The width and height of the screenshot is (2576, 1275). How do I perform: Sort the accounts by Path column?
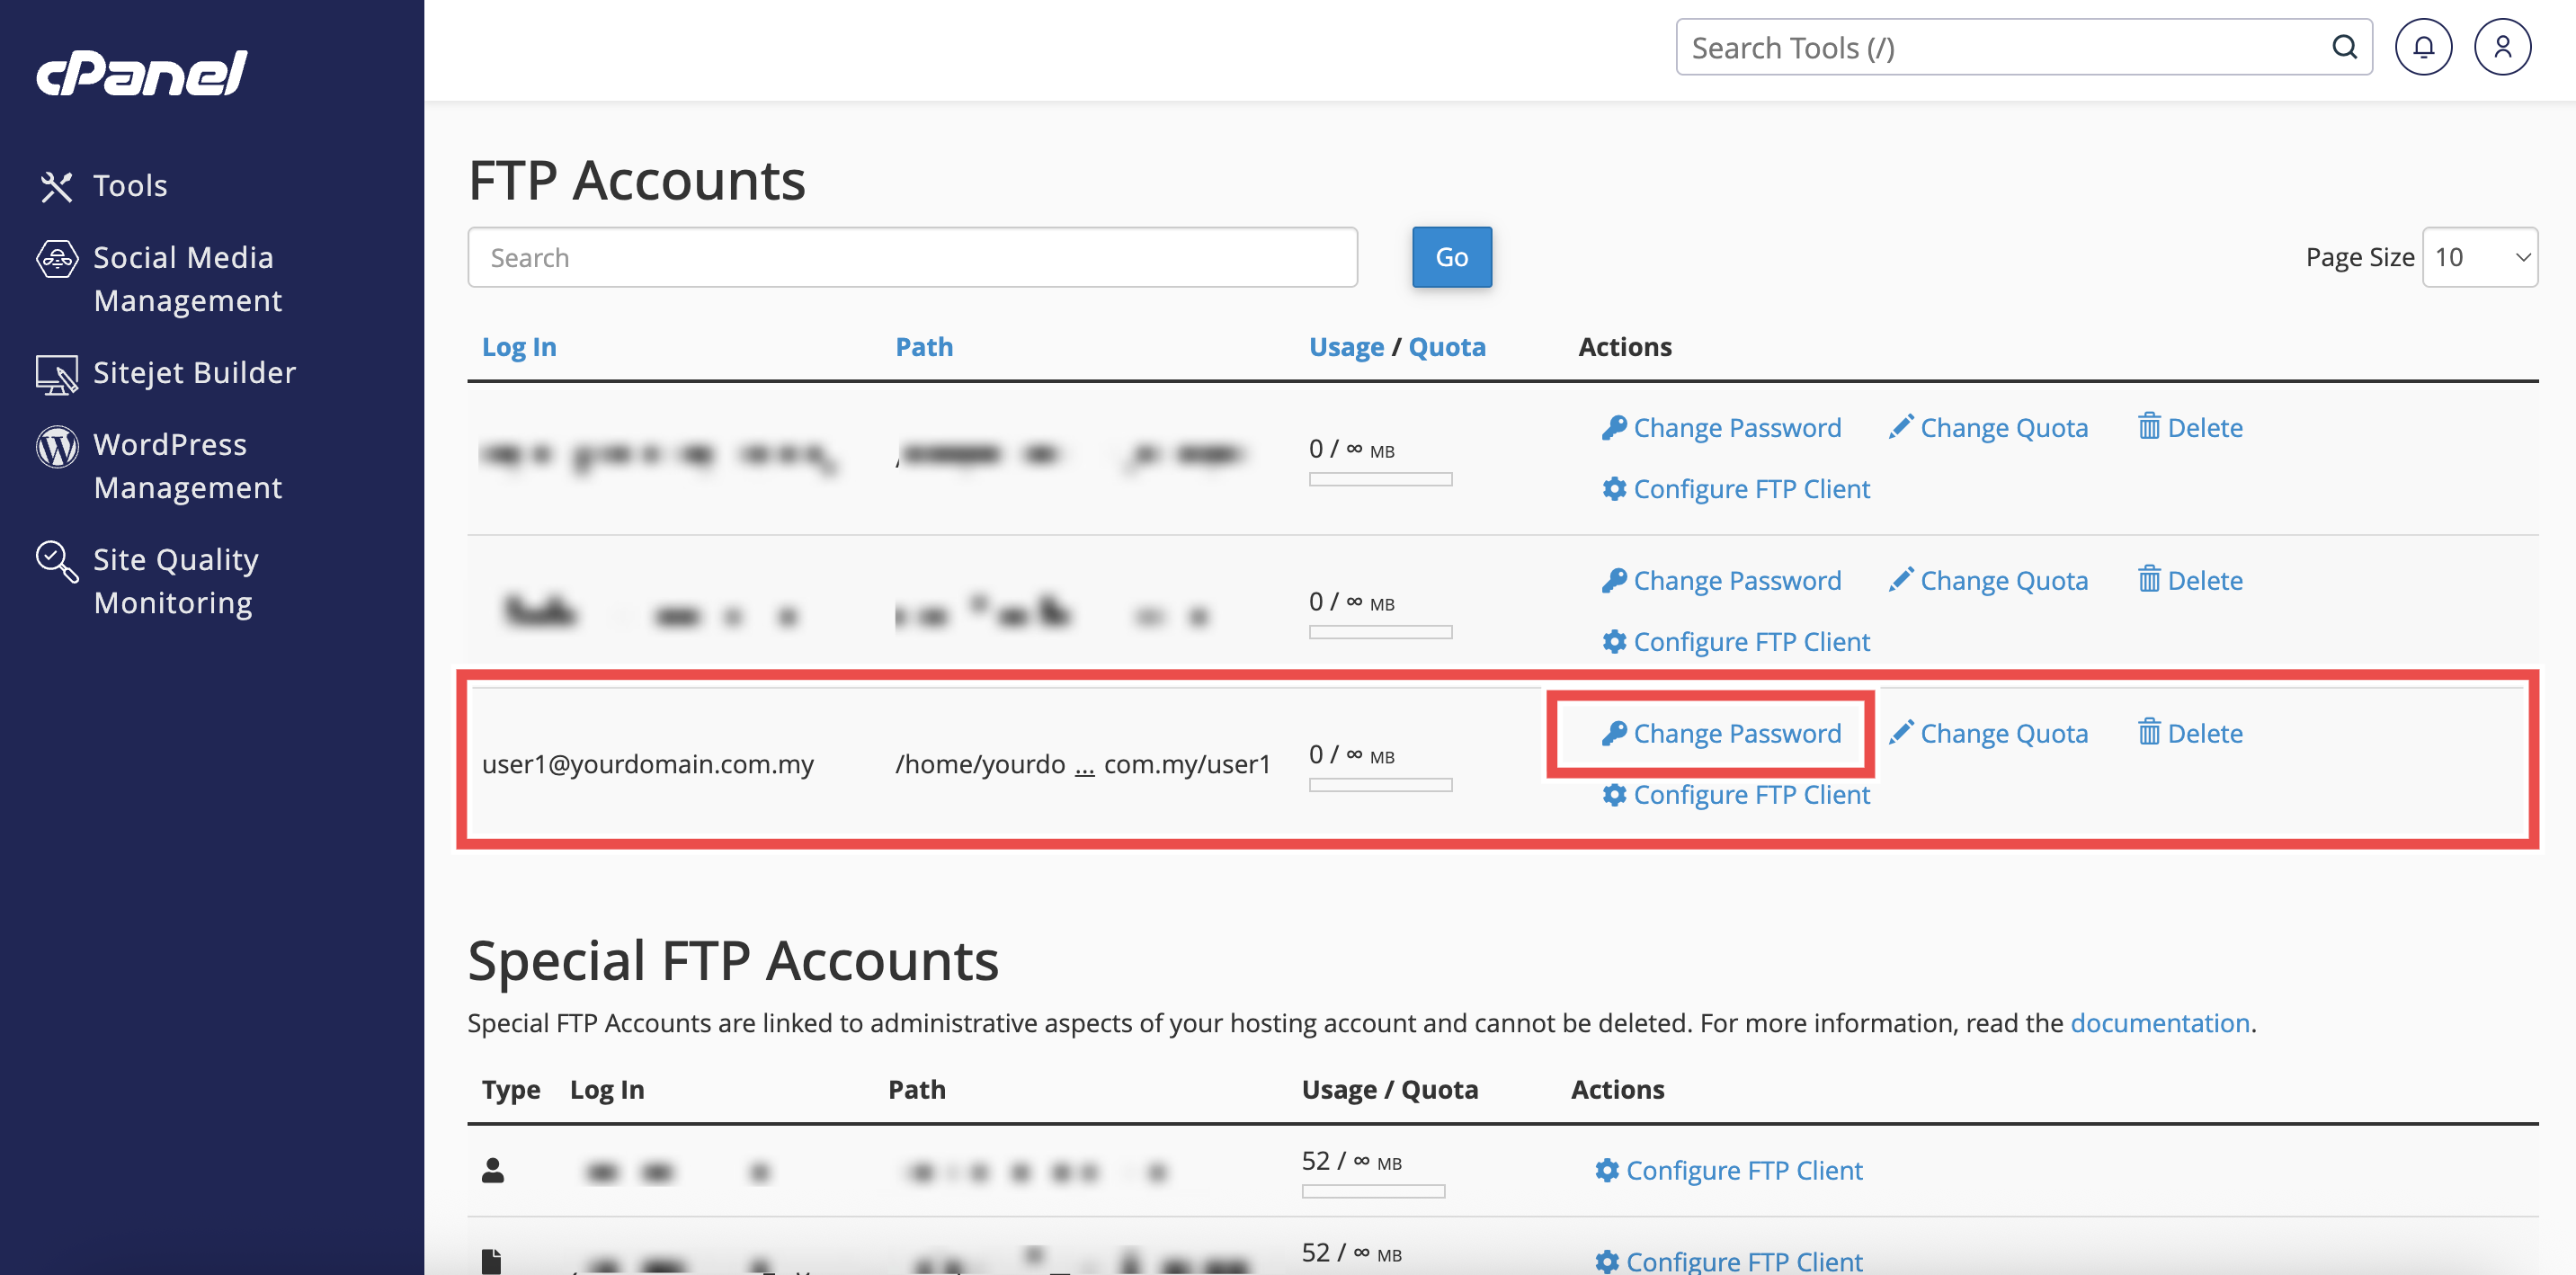pos(923,347)
